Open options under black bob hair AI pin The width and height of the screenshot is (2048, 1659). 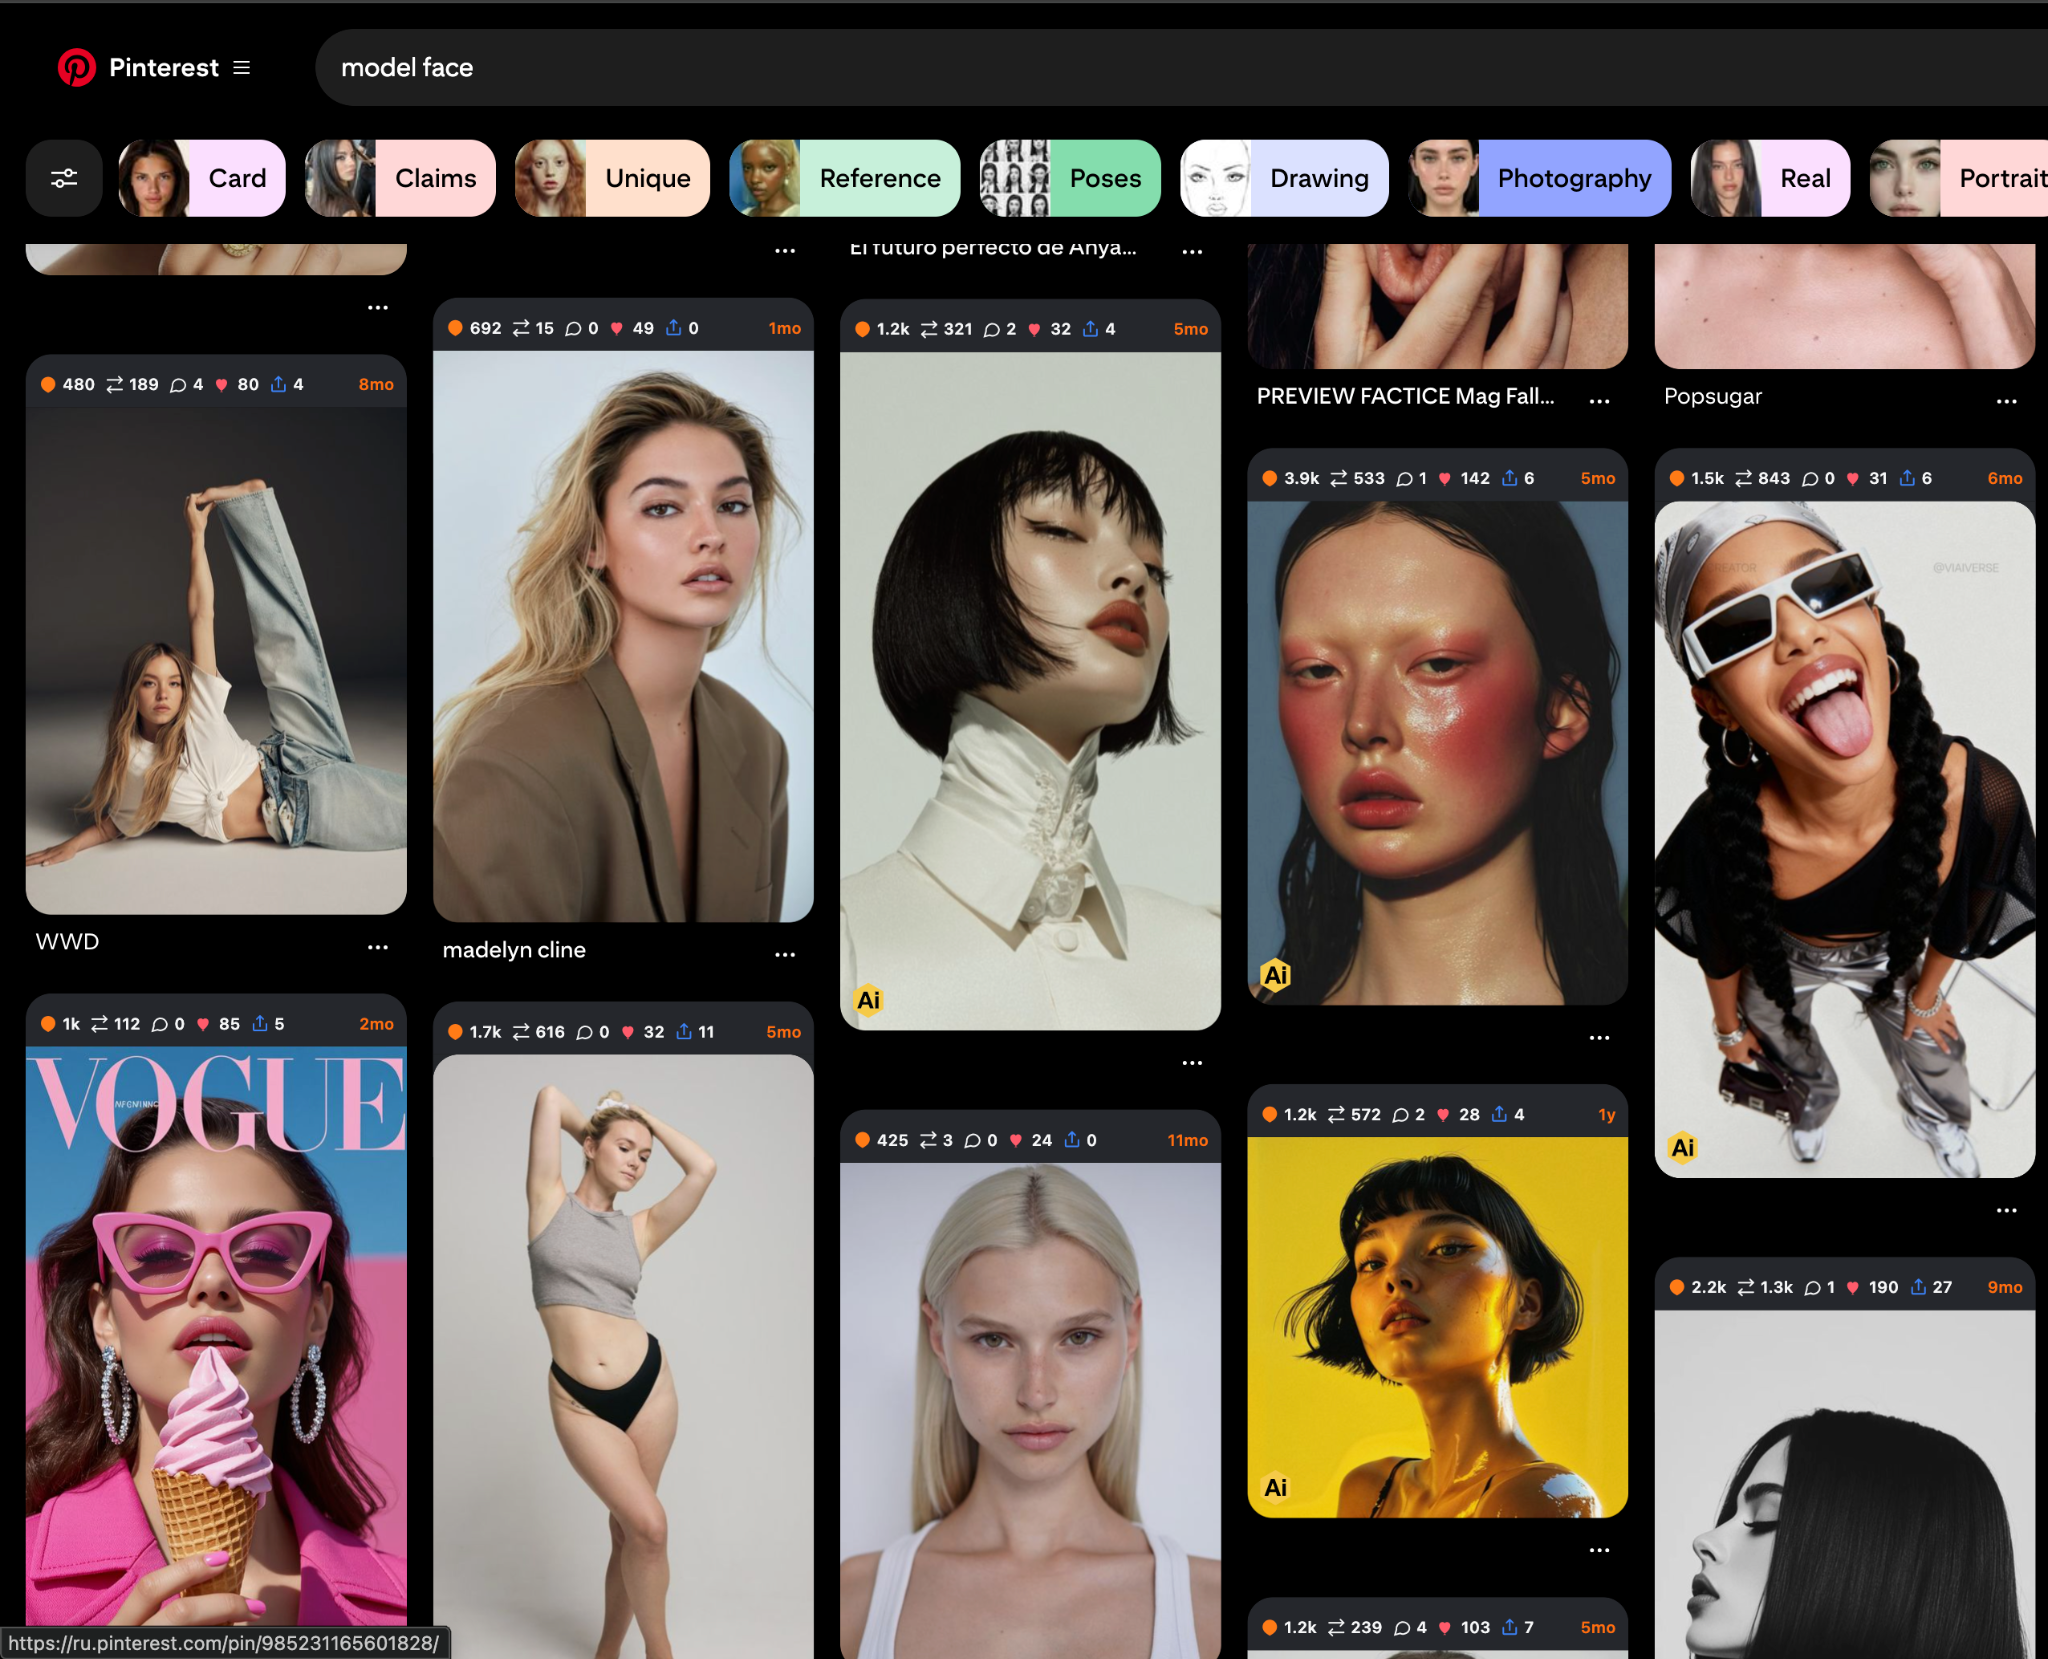(1192, 1062)
